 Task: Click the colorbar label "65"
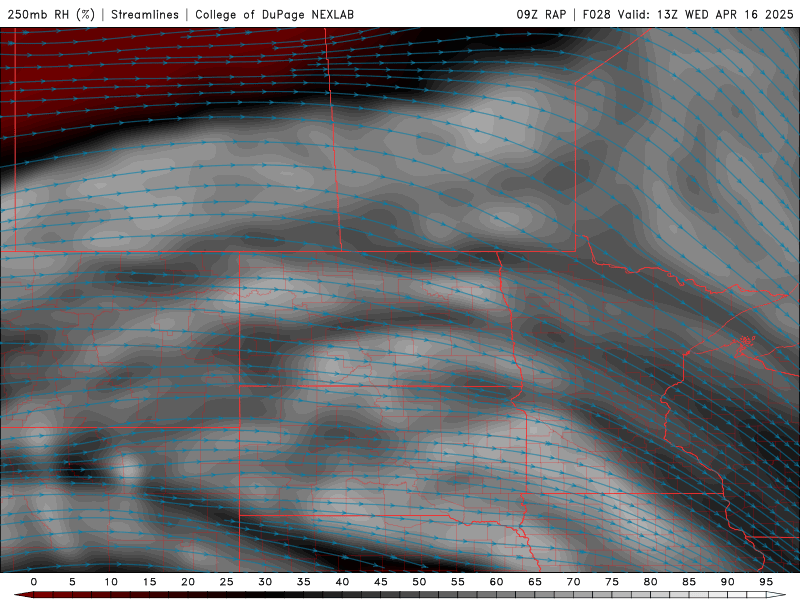click(x=535, y=582)
